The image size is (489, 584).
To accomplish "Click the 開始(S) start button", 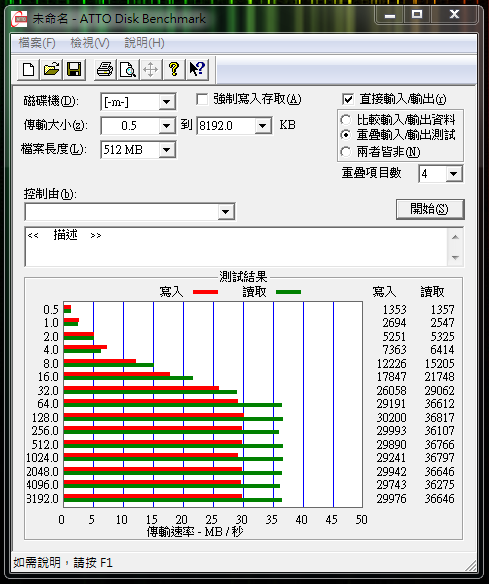I will [430, 209].
